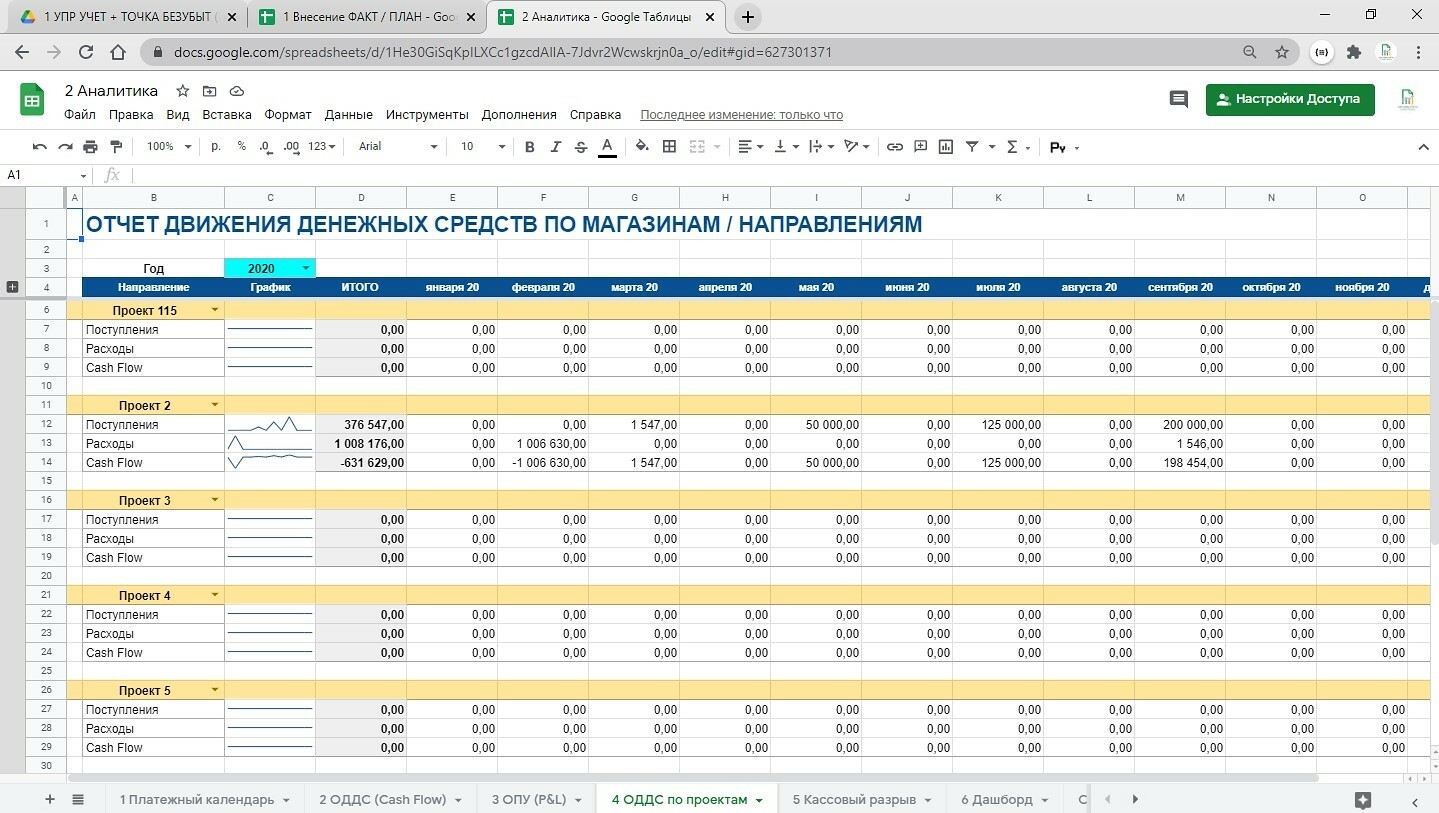Open the Данные menu
The height and width of the screenshot is (813, 1439).
coord(349,115)
